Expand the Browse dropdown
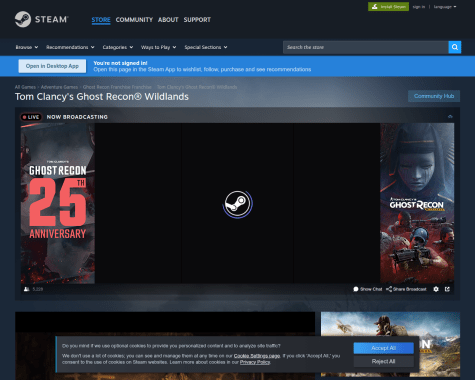Screen dimensions: 475x380 click(27, 47)
